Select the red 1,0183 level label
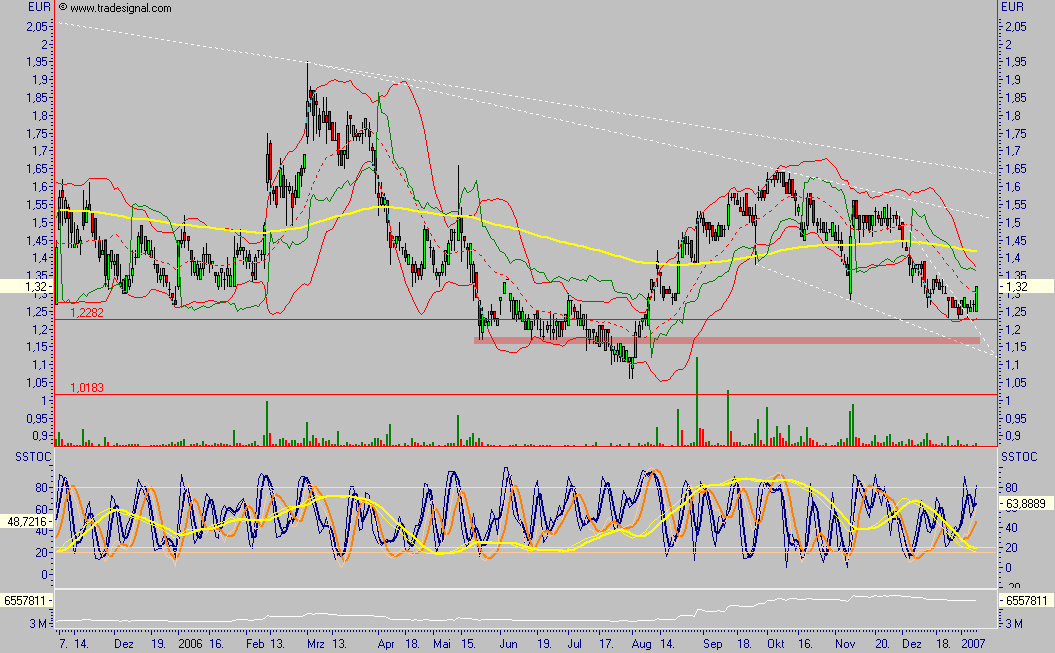The height and width of the screenshot is (653, 1055). (87, 387)
